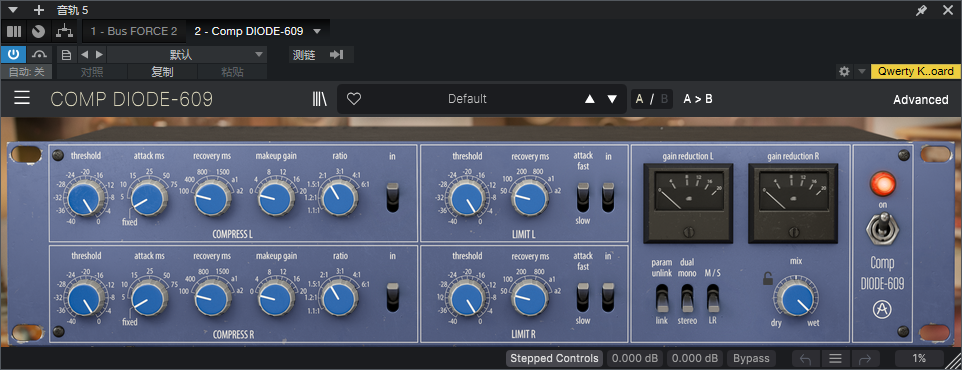Viewport: 962px width, 370px height.
Task: Click the 复制 copy button
Action: tap(163, 72)
